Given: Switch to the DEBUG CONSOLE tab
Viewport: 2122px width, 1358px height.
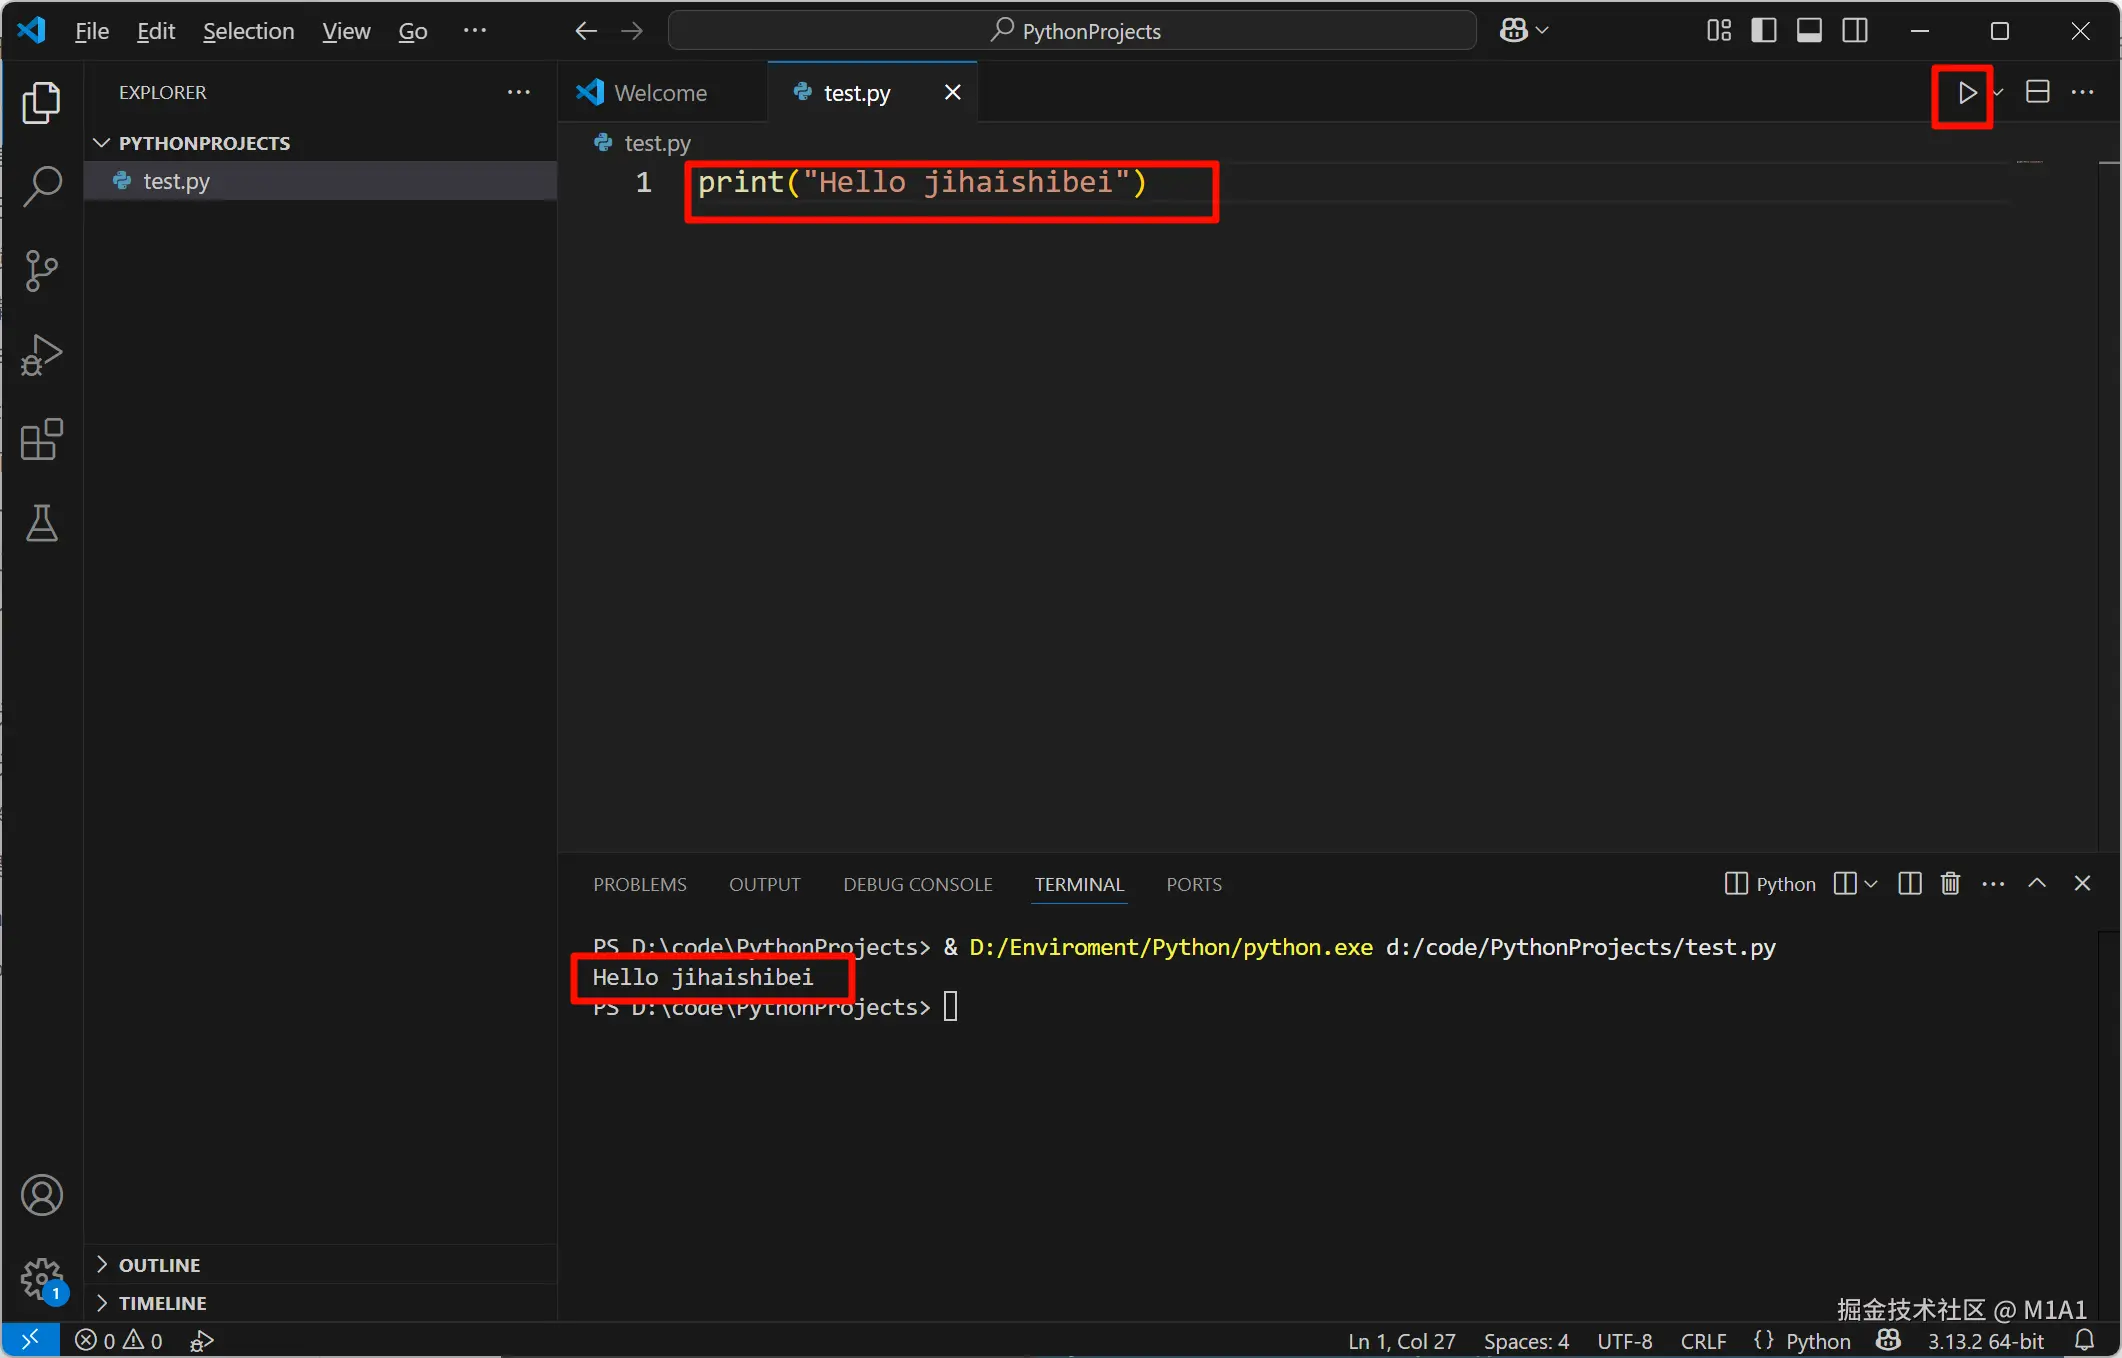Looking at the screenshot, I should [917, 885].
